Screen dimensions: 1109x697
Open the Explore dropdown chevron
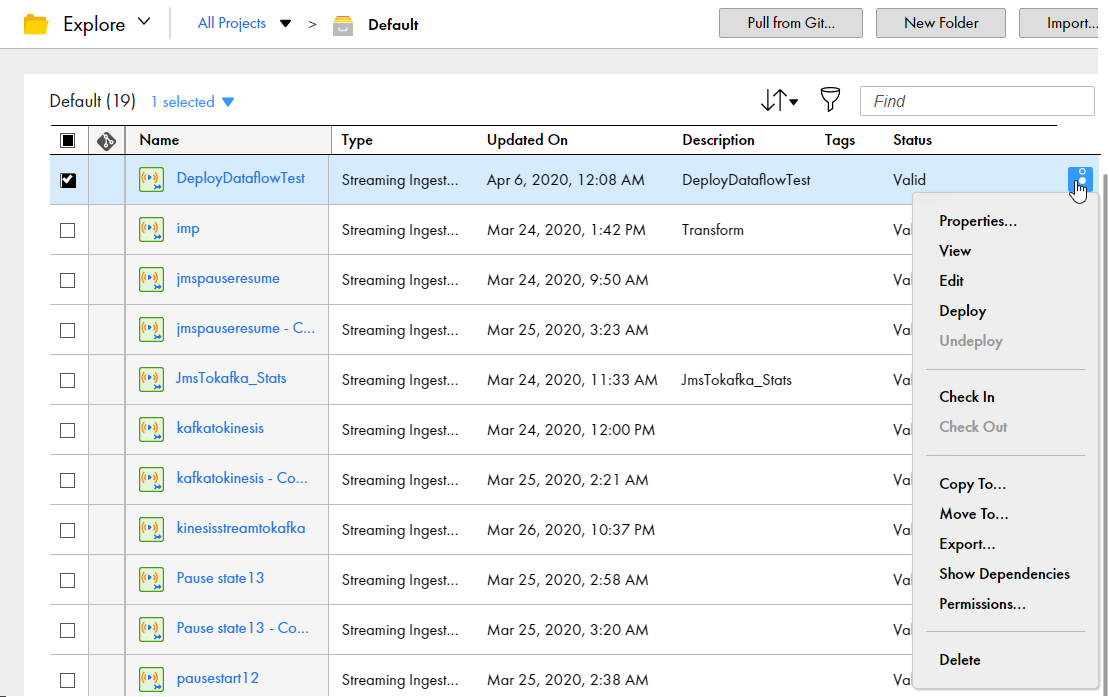144,22
